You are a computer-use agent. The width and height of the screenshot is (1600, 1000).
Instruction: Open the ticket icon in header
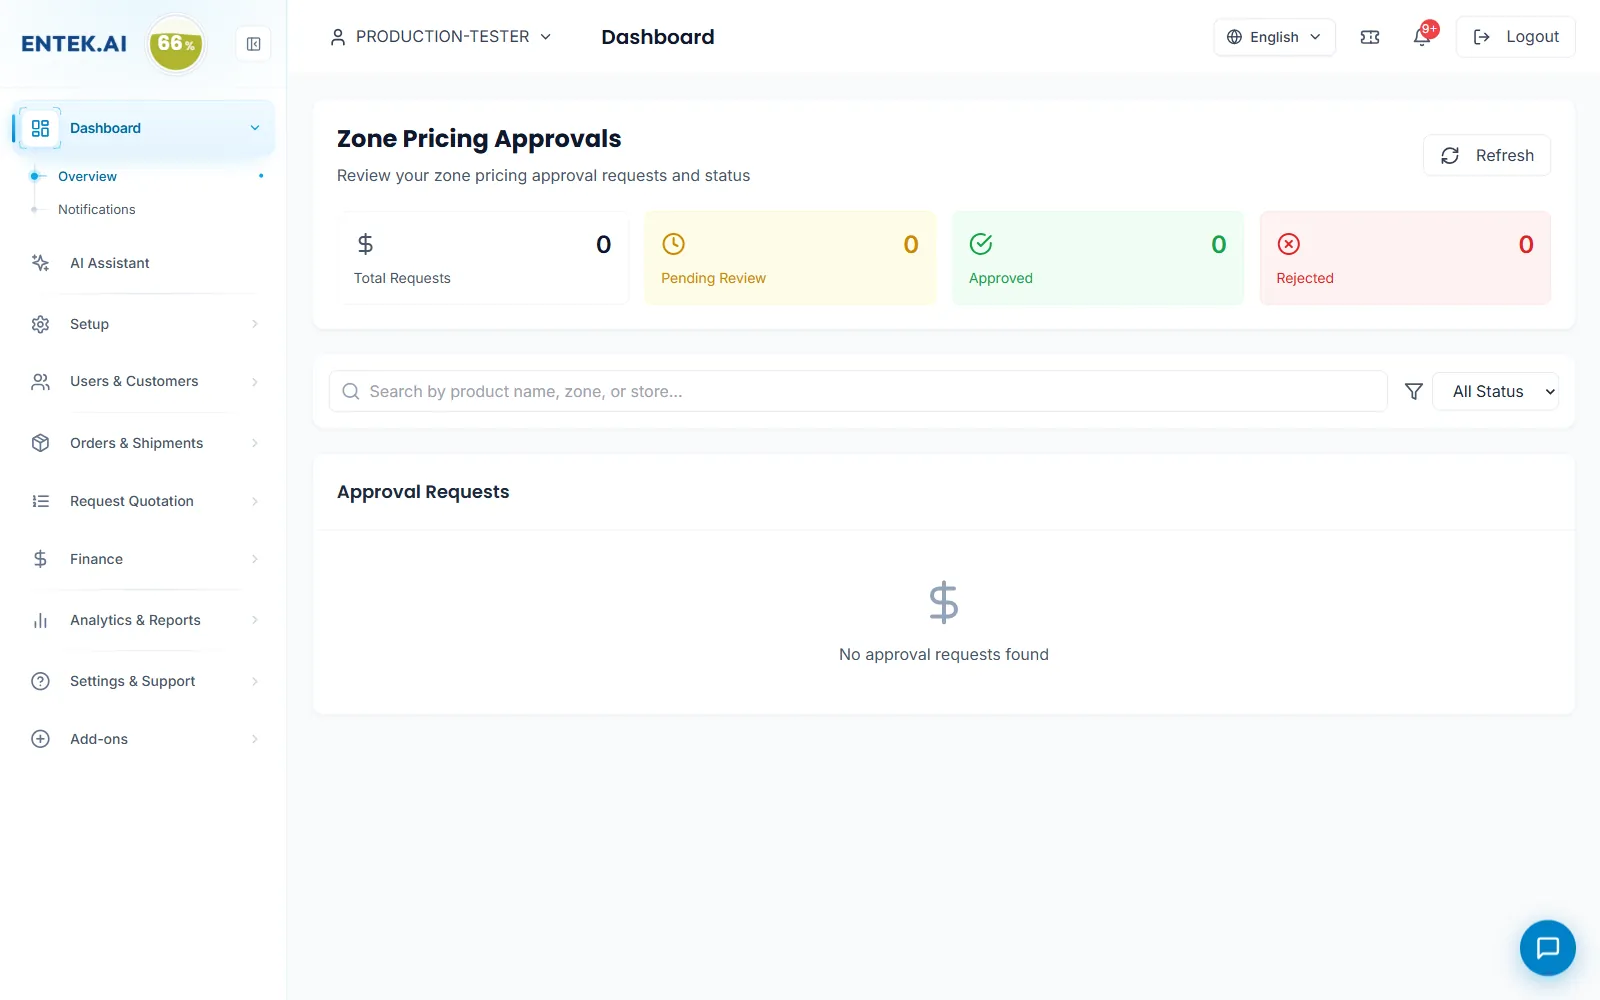[x=1370, y=37]
